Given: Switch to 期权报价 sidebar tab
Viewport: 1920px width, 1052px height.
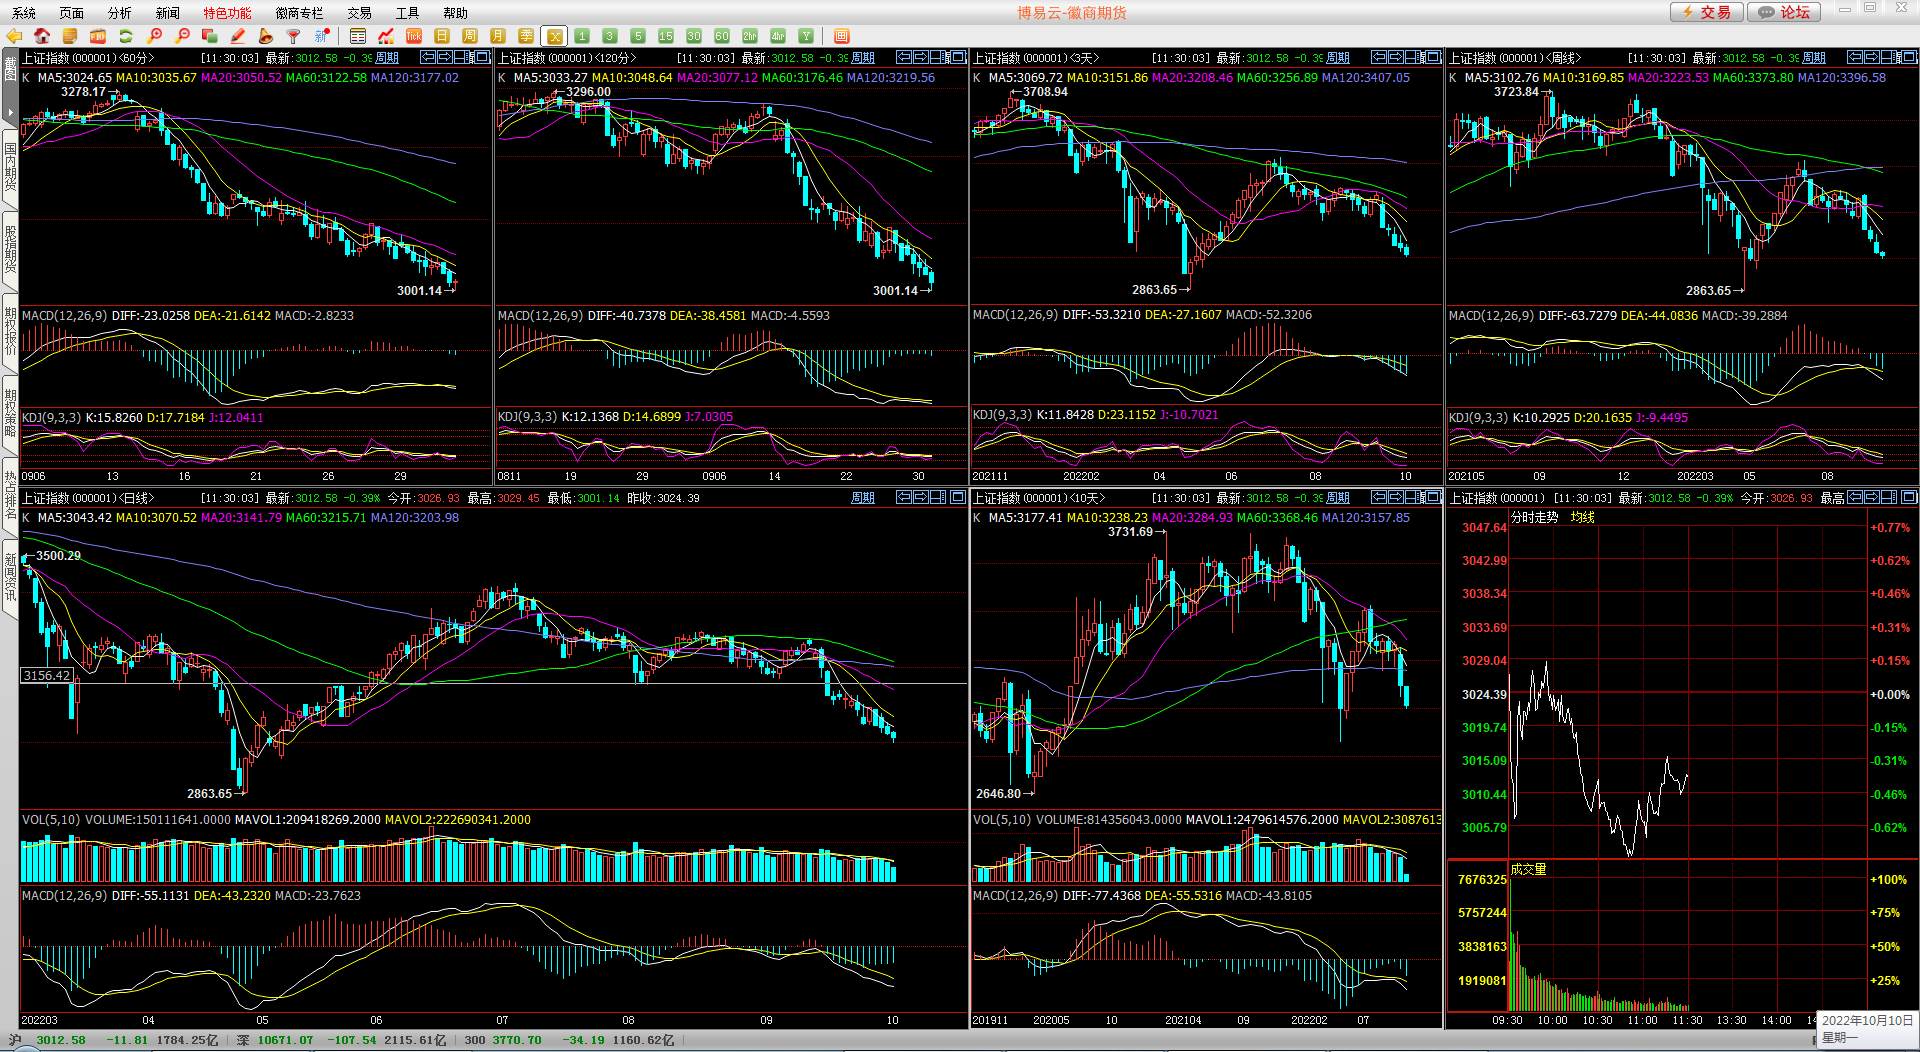Looking at the screenshot, I should 10,332.
